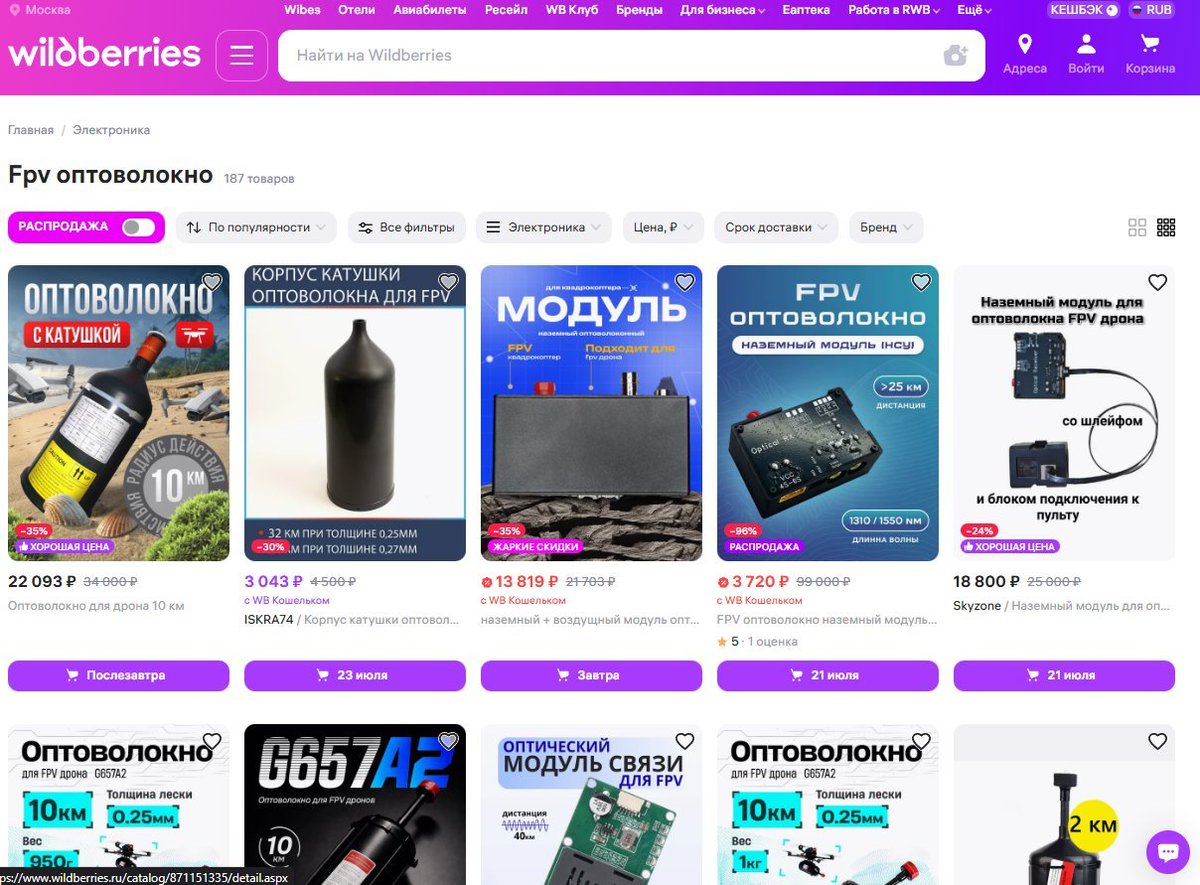Expand the Бренд filter
This screenshot has height=885, width=1200.
click(x=886, y=227)
